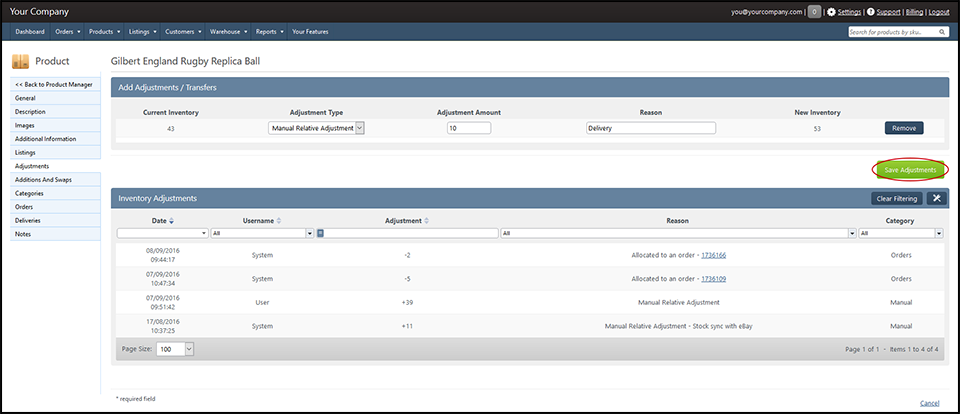
Task: Open the Deliveries sidebar tab
Action: (56, 220)
